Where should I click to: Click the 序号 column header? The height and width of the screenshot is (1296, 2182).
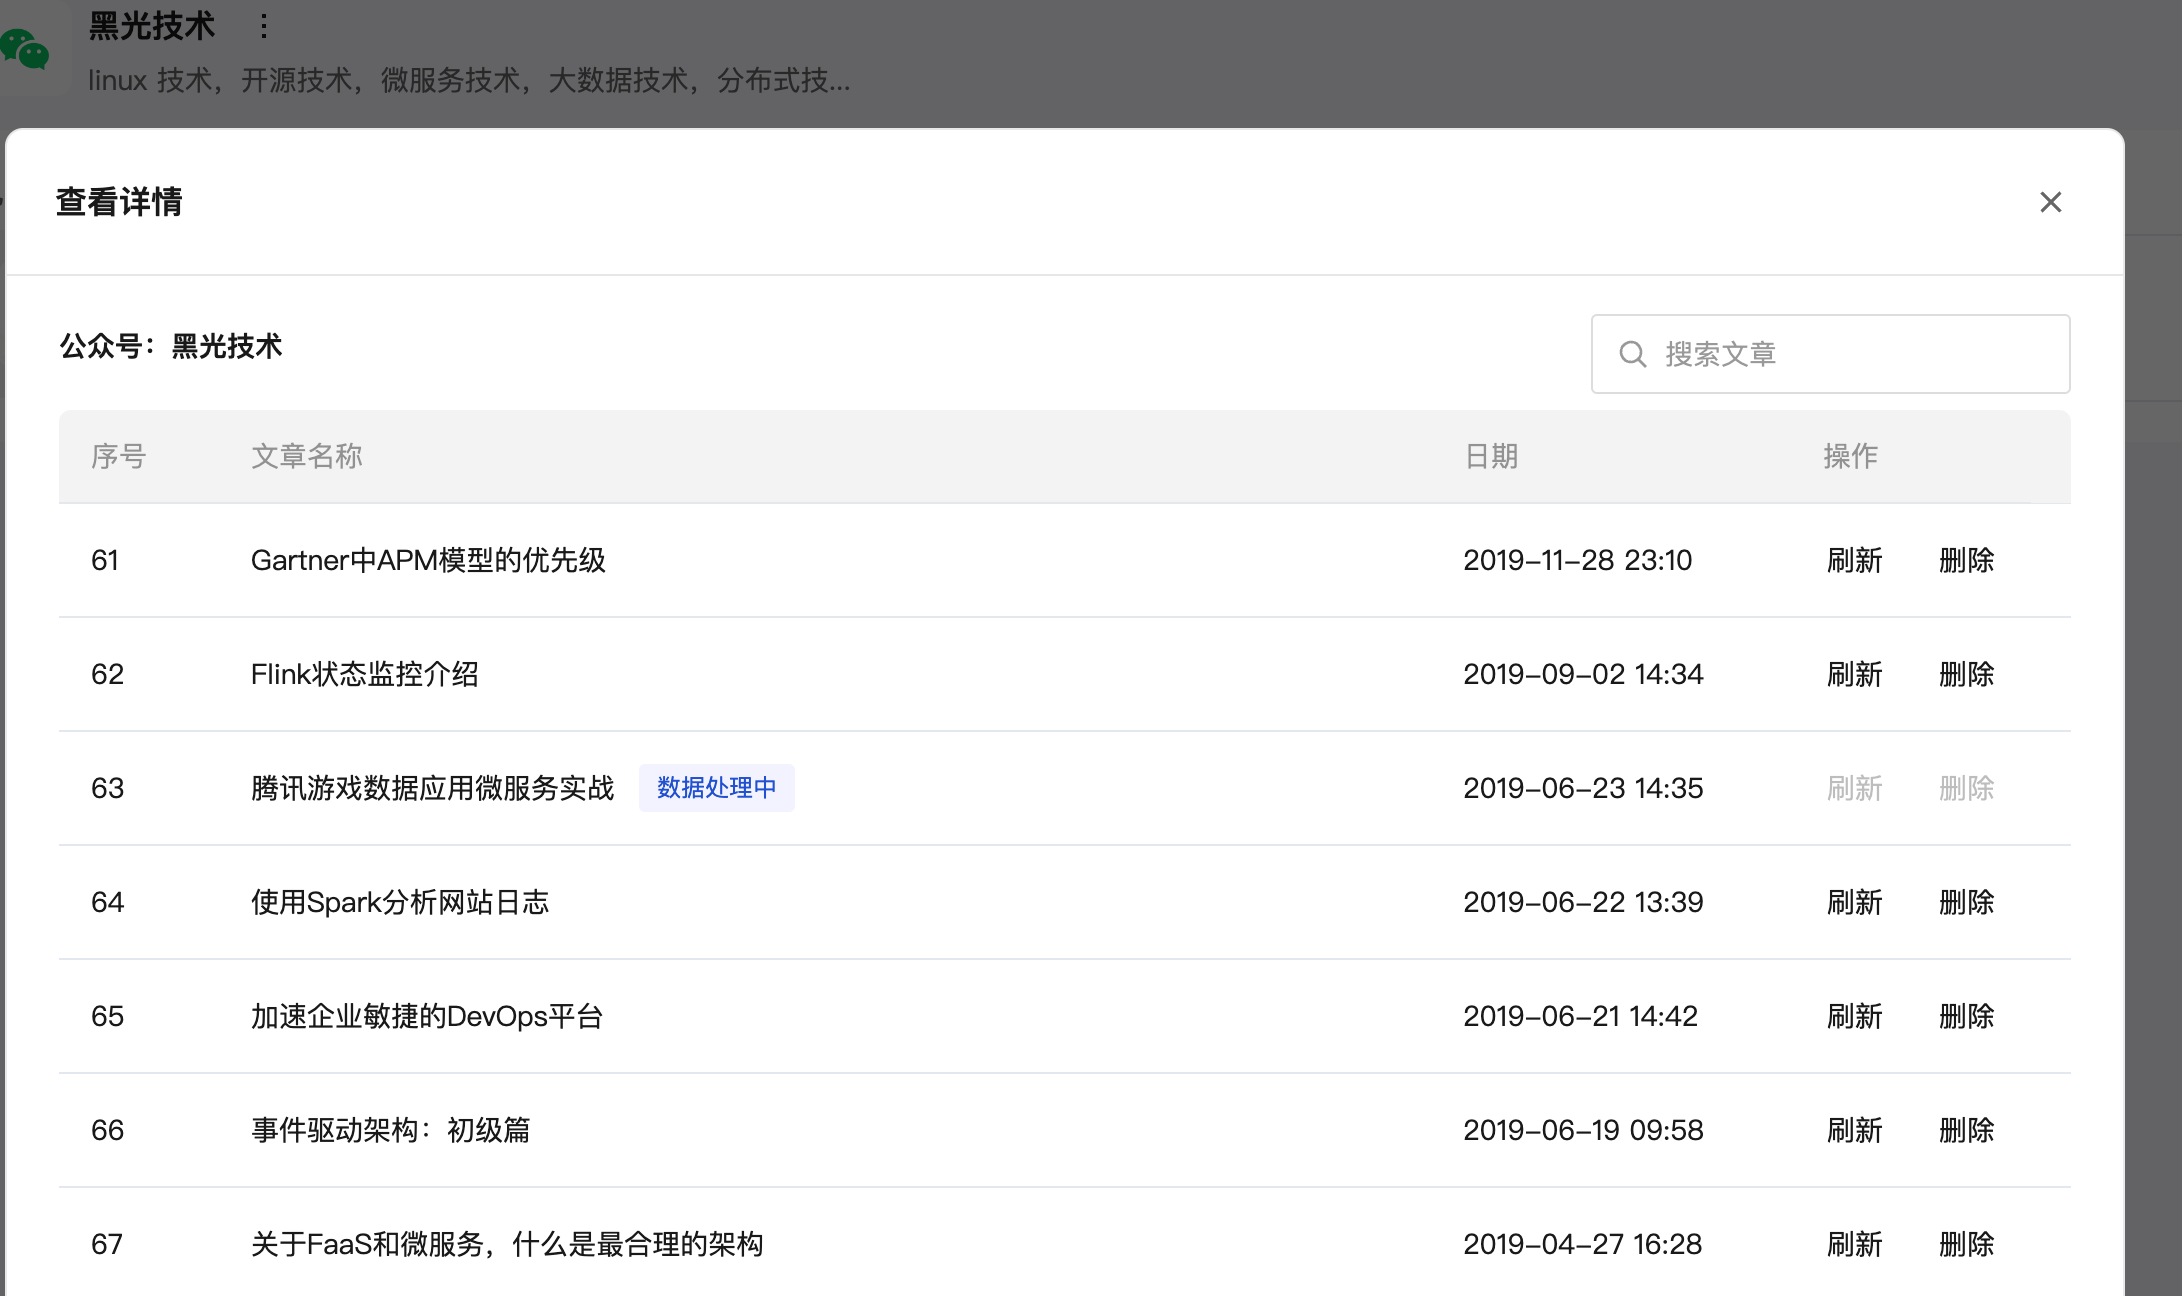coord(118,456)
